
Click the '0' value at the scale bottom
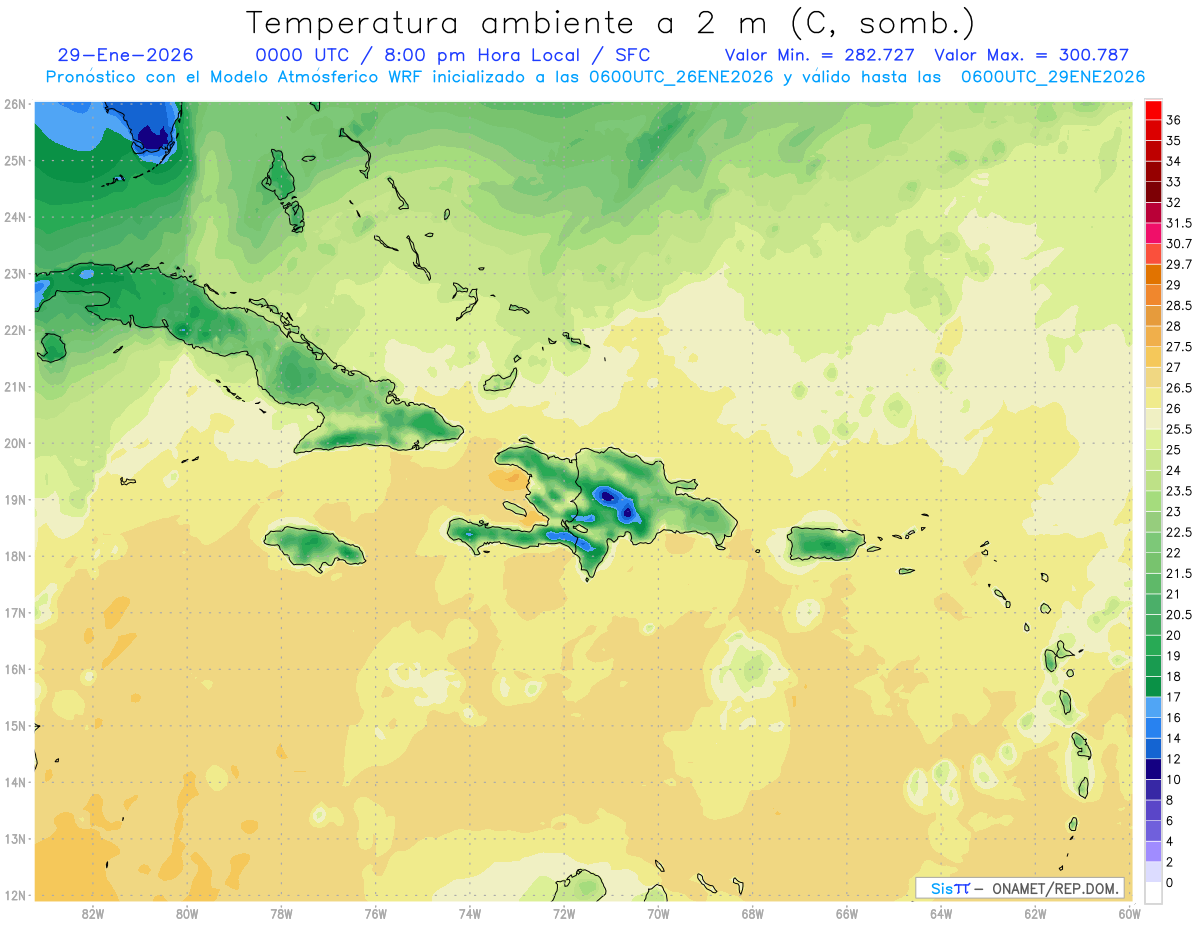pyautogui.click(x=1171, y=883)
